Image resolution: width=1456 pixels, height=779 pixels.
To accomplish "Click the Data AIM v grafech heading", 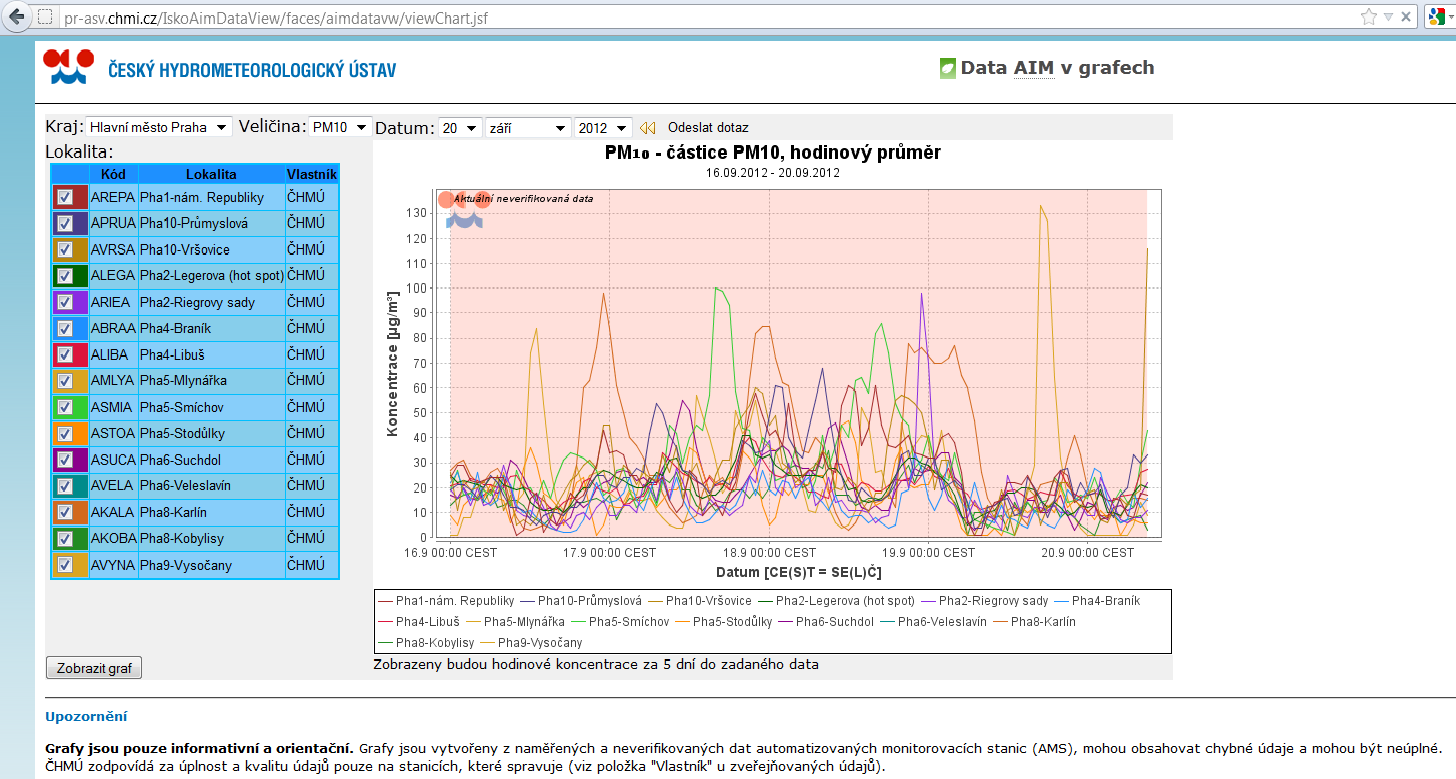I will pos(1057,68).
